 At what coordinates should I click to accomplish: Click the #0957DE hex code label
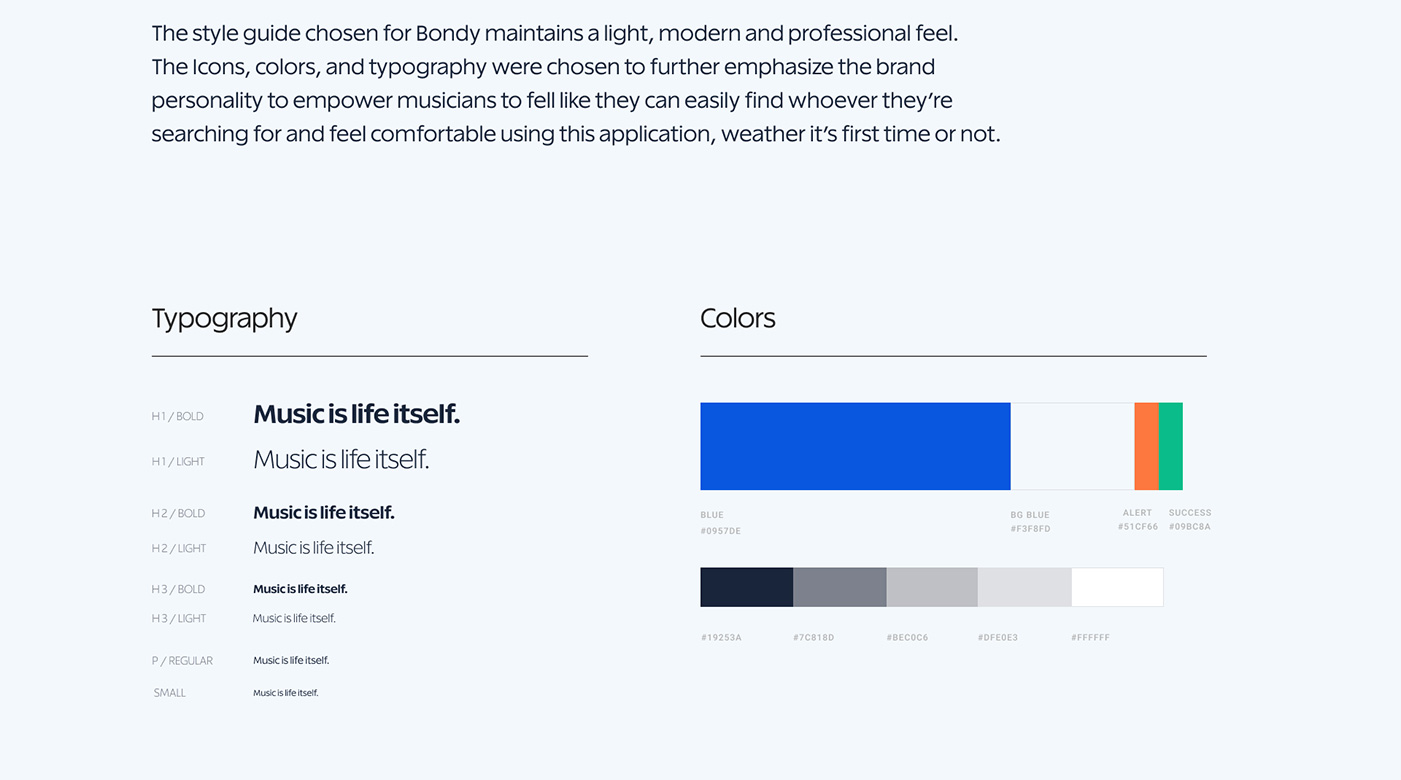pyautogui.click(x=721, y=531)
